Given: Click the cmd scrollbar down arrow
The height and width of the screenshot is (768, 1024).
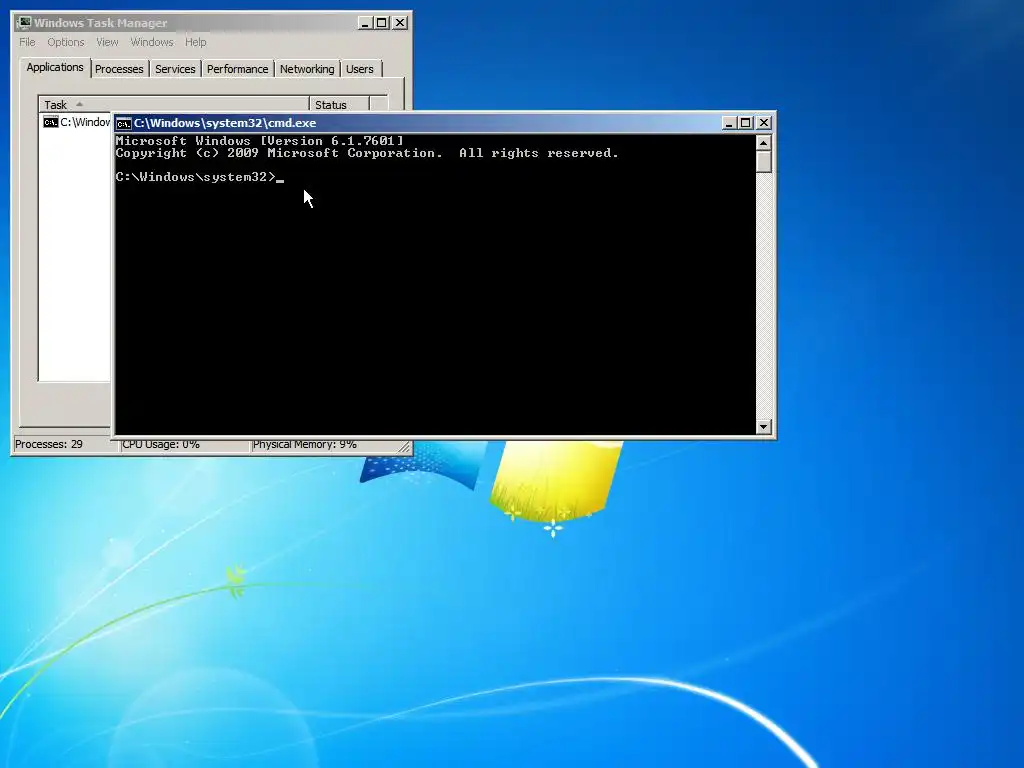Looking at the screenshot, I should pos(763,426).
